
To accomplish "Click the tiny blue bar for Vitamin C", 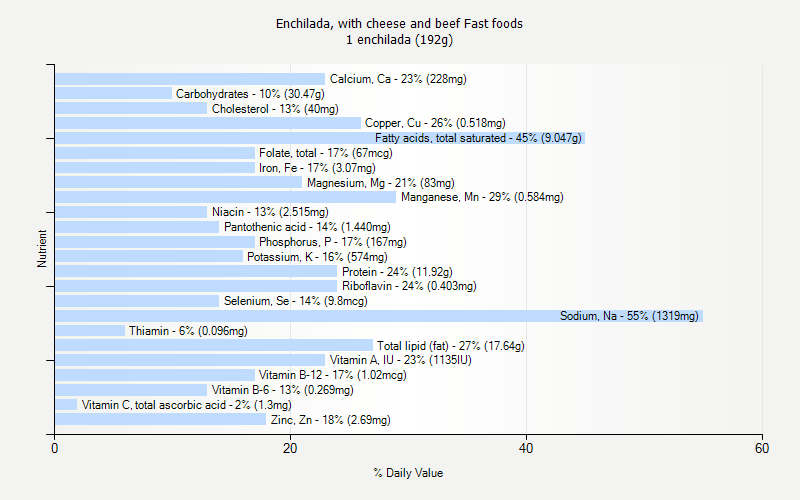I will coord(66,405).
